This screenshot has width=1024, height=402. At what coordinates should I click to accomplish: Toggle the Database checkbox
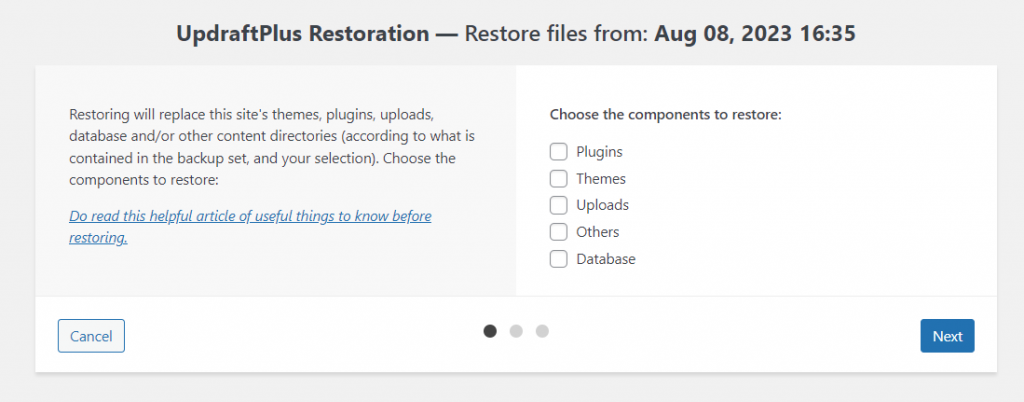(558, 259)
